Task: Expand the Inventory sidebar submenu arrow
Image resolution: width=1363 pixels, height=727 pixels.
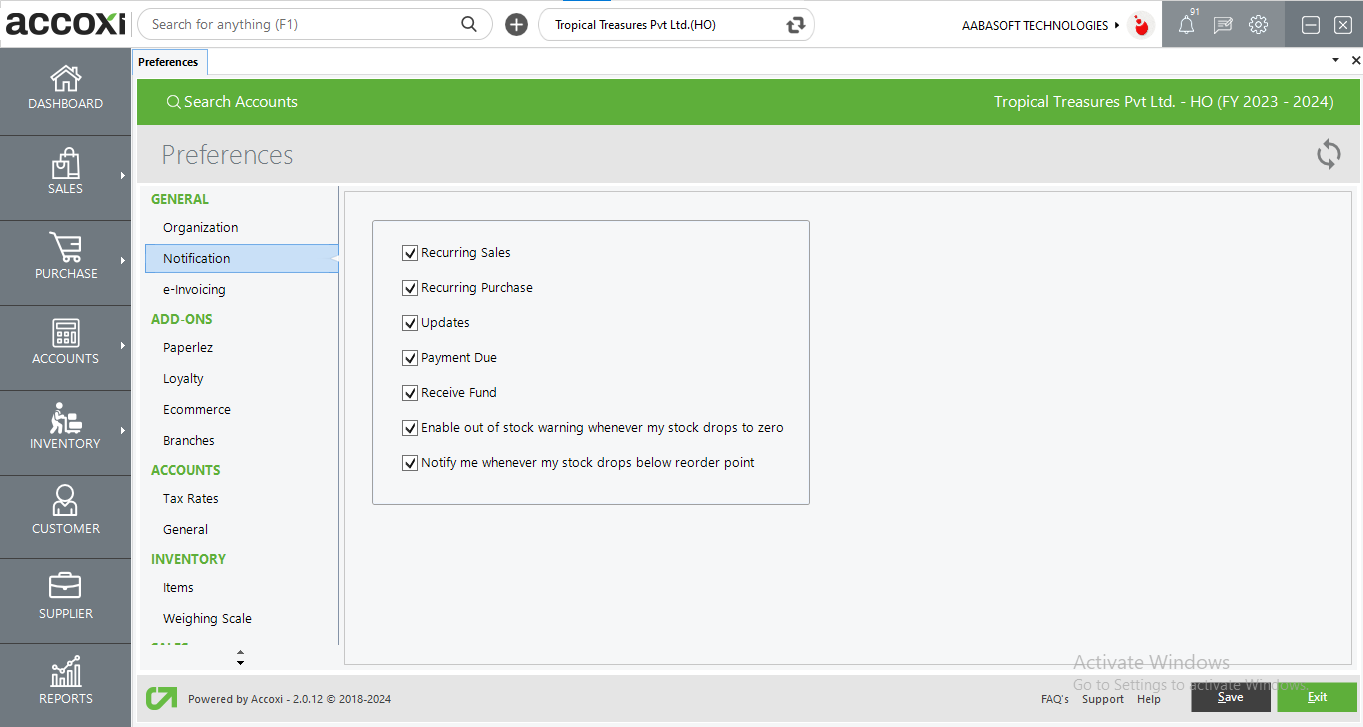Action: point(123,431)
